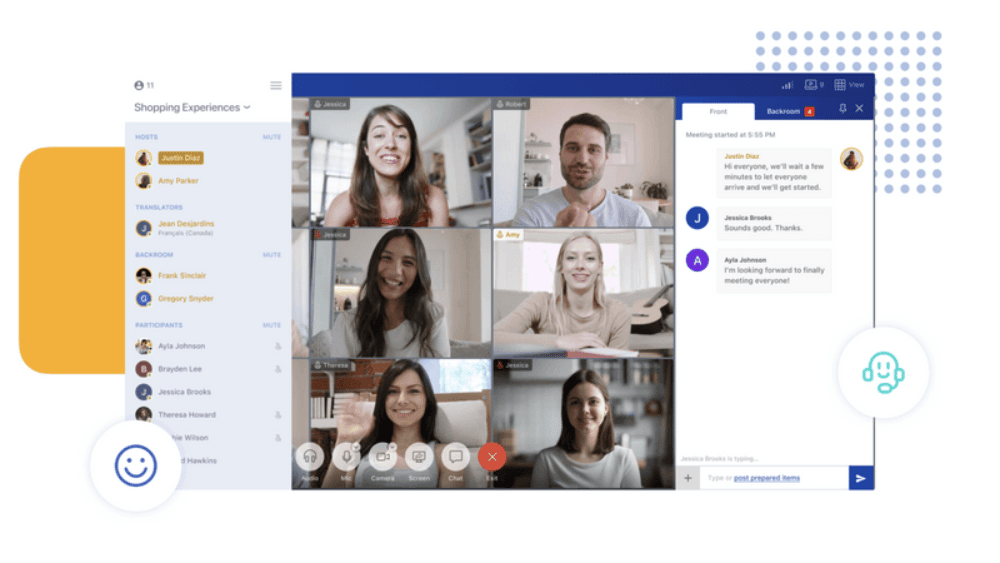Click the signal strength icon in the top bar

coord(788,85)
